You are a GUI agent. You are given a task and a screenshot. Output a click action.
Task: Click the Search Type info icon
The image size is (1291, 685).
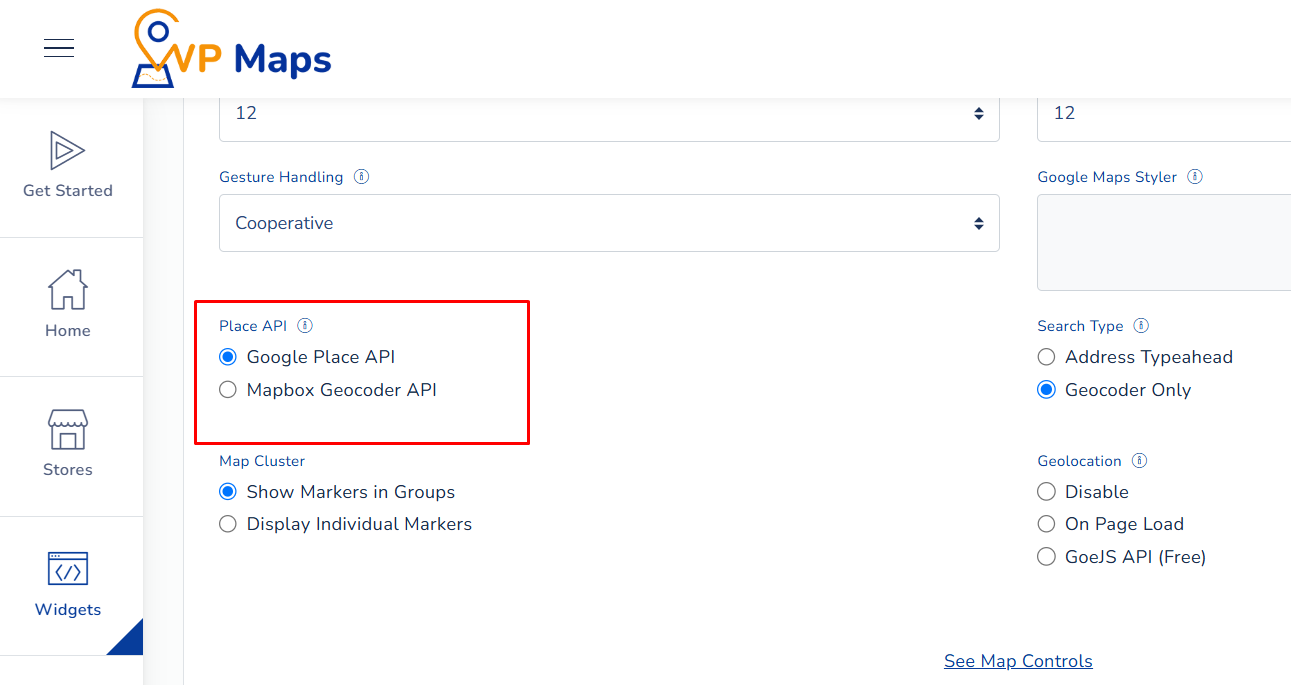(1141, 325)
